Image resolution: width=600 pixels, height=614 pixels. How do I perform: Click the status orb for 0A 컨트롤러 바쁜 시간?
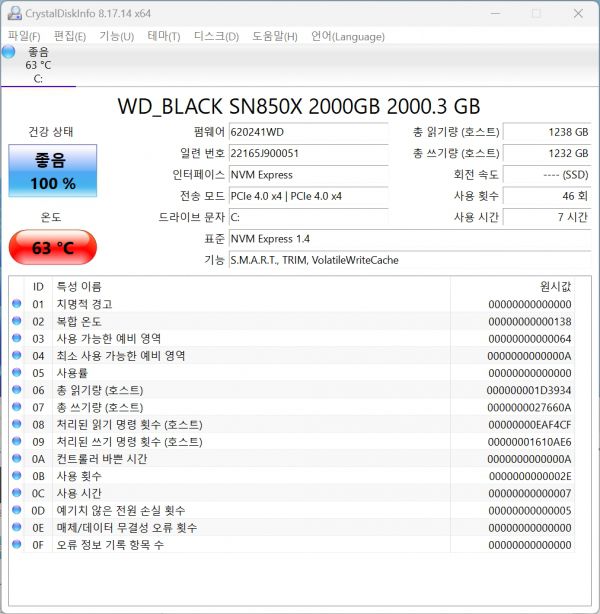pyautogui.click(x=16, y=458)
